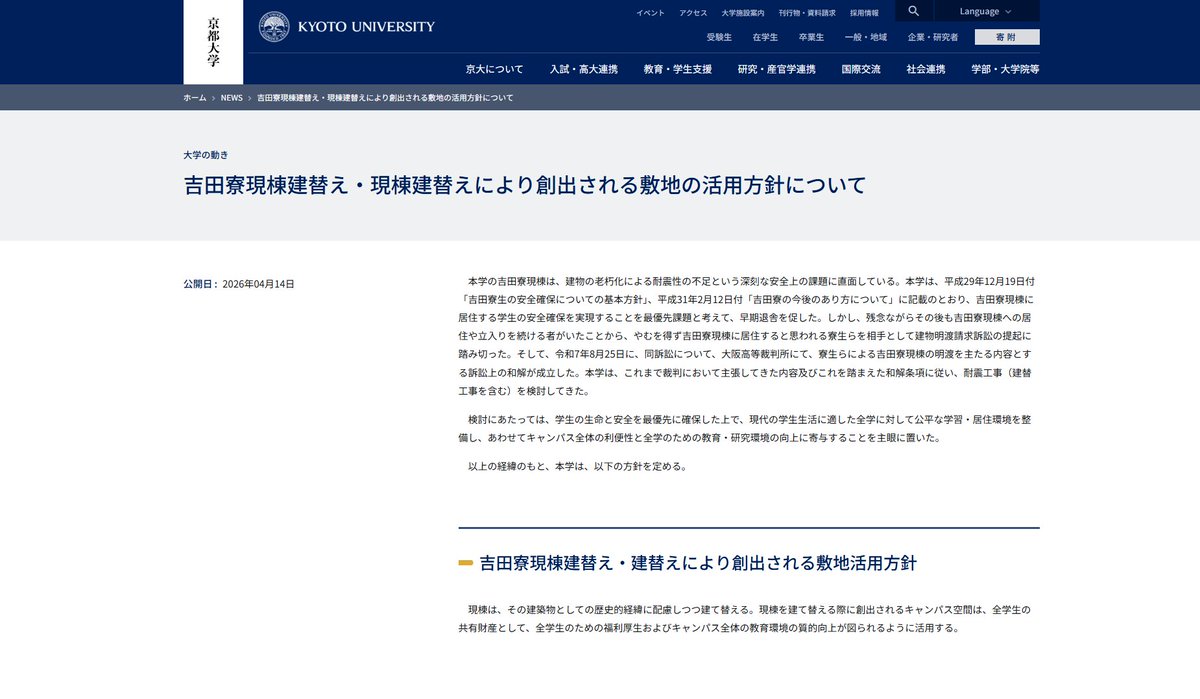Select 卒業生 audience link

(811, 37)
